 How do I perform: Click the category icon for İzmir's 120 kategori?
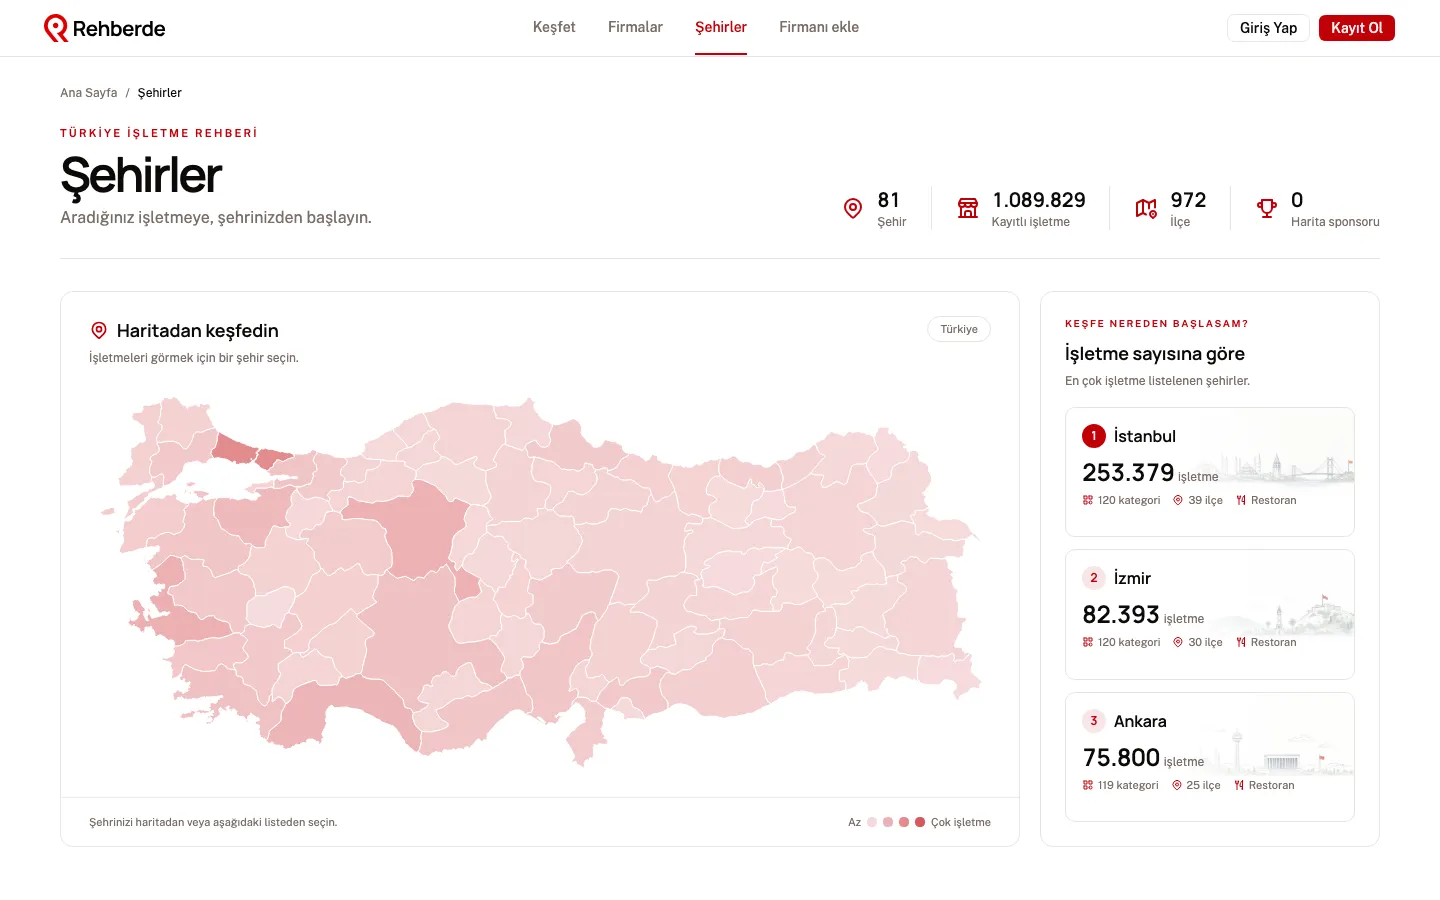(1088, 642)
